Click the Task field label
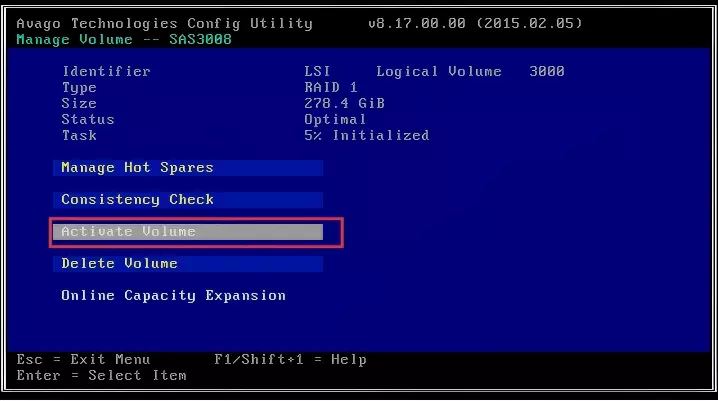Image resolution: width=718 pixels, height=401 pixels. (x=79, y=136)
